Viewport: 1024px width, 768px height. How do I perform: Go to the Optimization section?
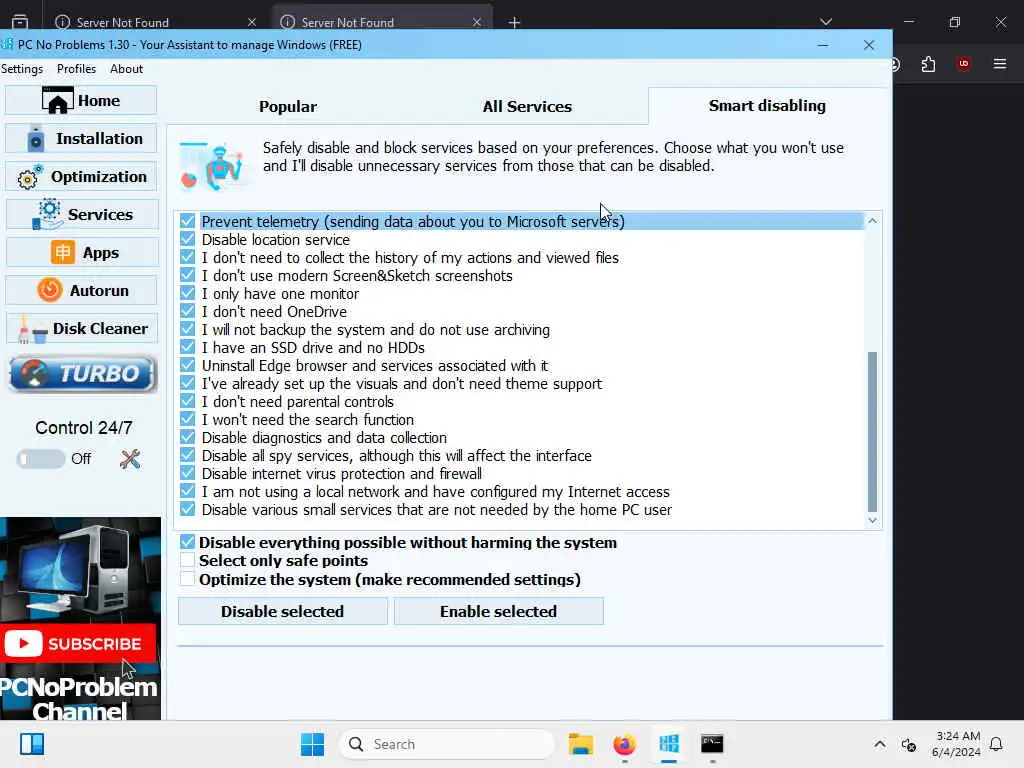tap(81, 176)
